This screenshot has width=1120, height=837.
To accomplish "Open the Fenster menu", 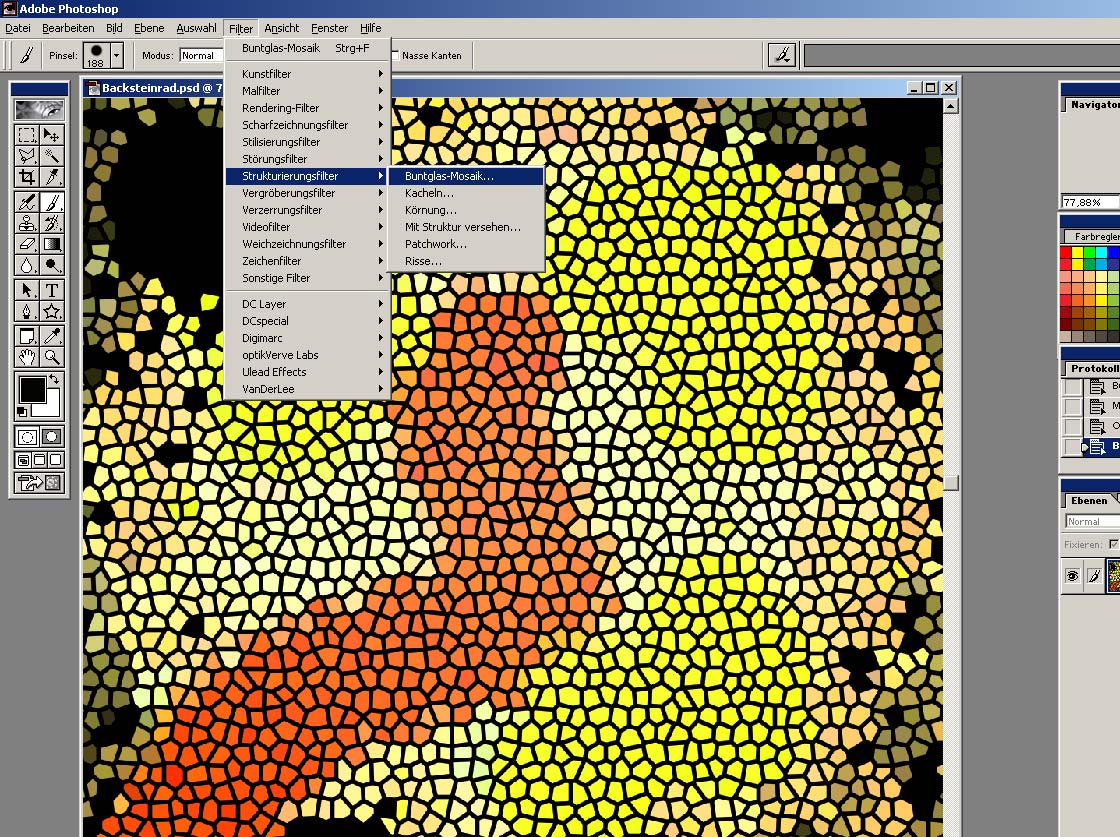I will [x=329, y=28].
